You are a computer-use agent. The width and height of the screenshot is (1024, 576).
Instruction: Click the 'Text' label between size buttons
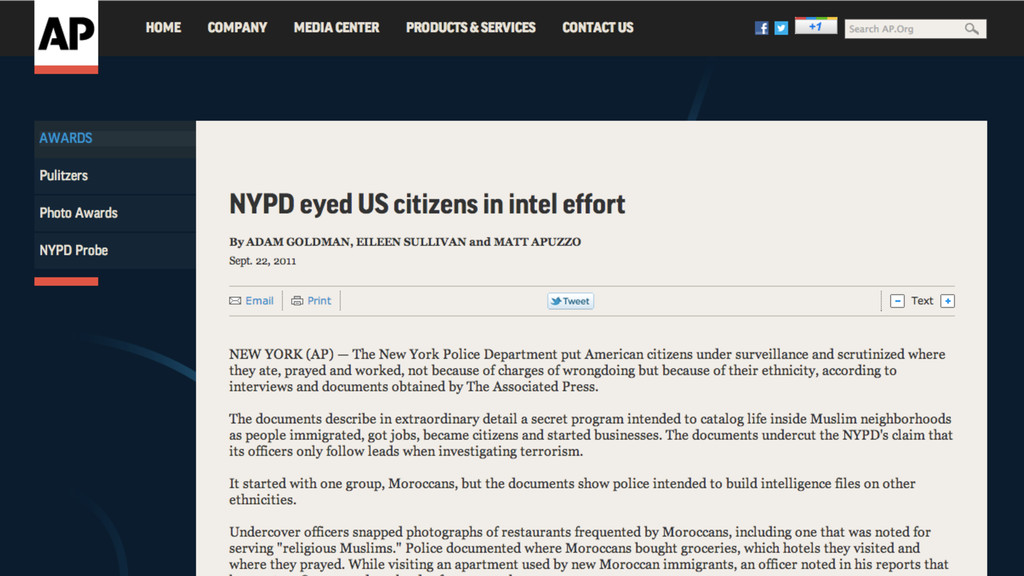[922, 300]
